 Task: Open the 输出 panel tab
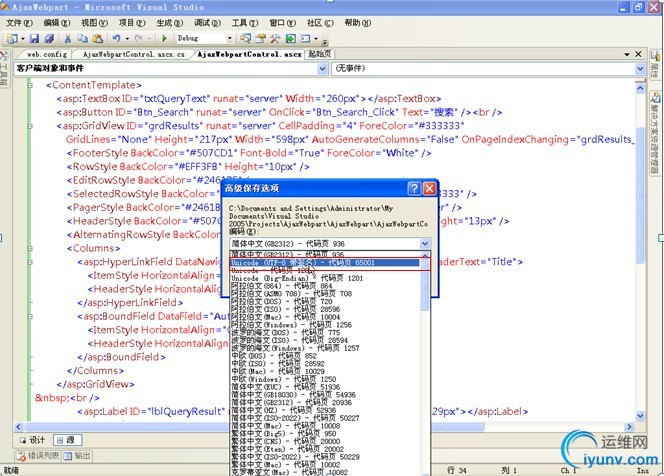[77, 456]
